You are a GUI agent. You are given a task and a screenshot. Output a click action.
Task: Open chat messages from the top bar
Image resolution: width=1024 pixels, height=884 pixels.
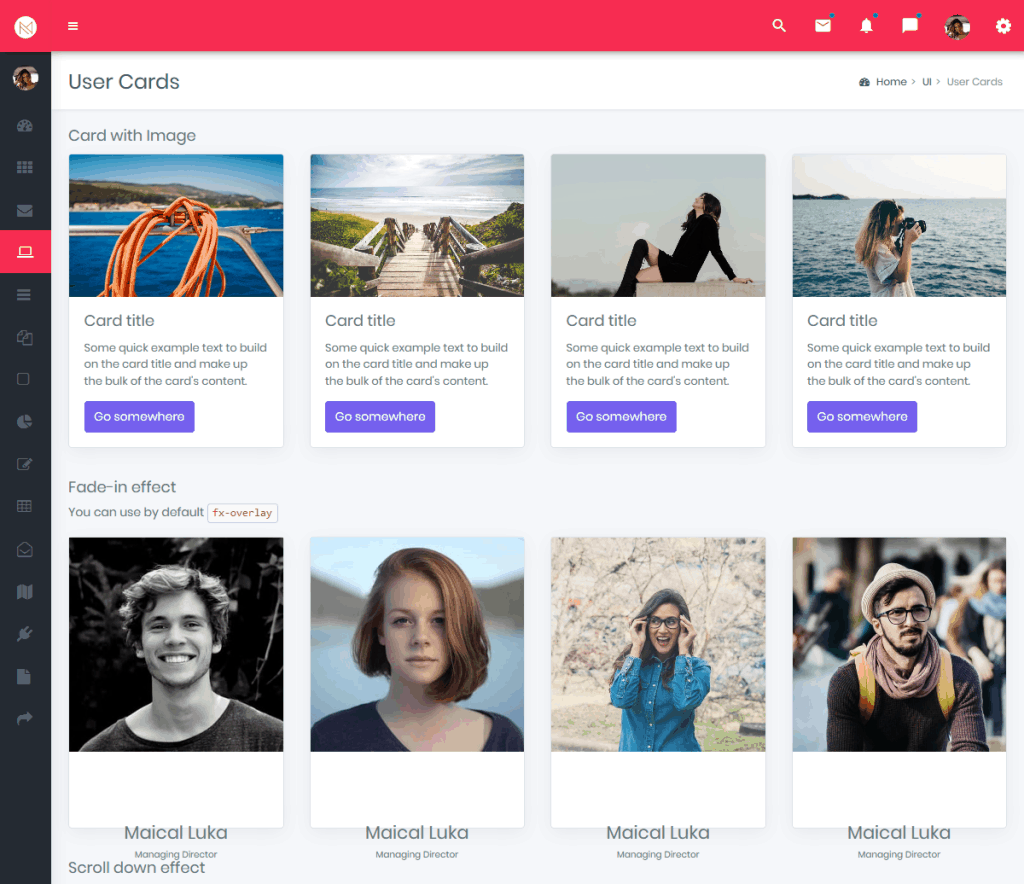909,26
